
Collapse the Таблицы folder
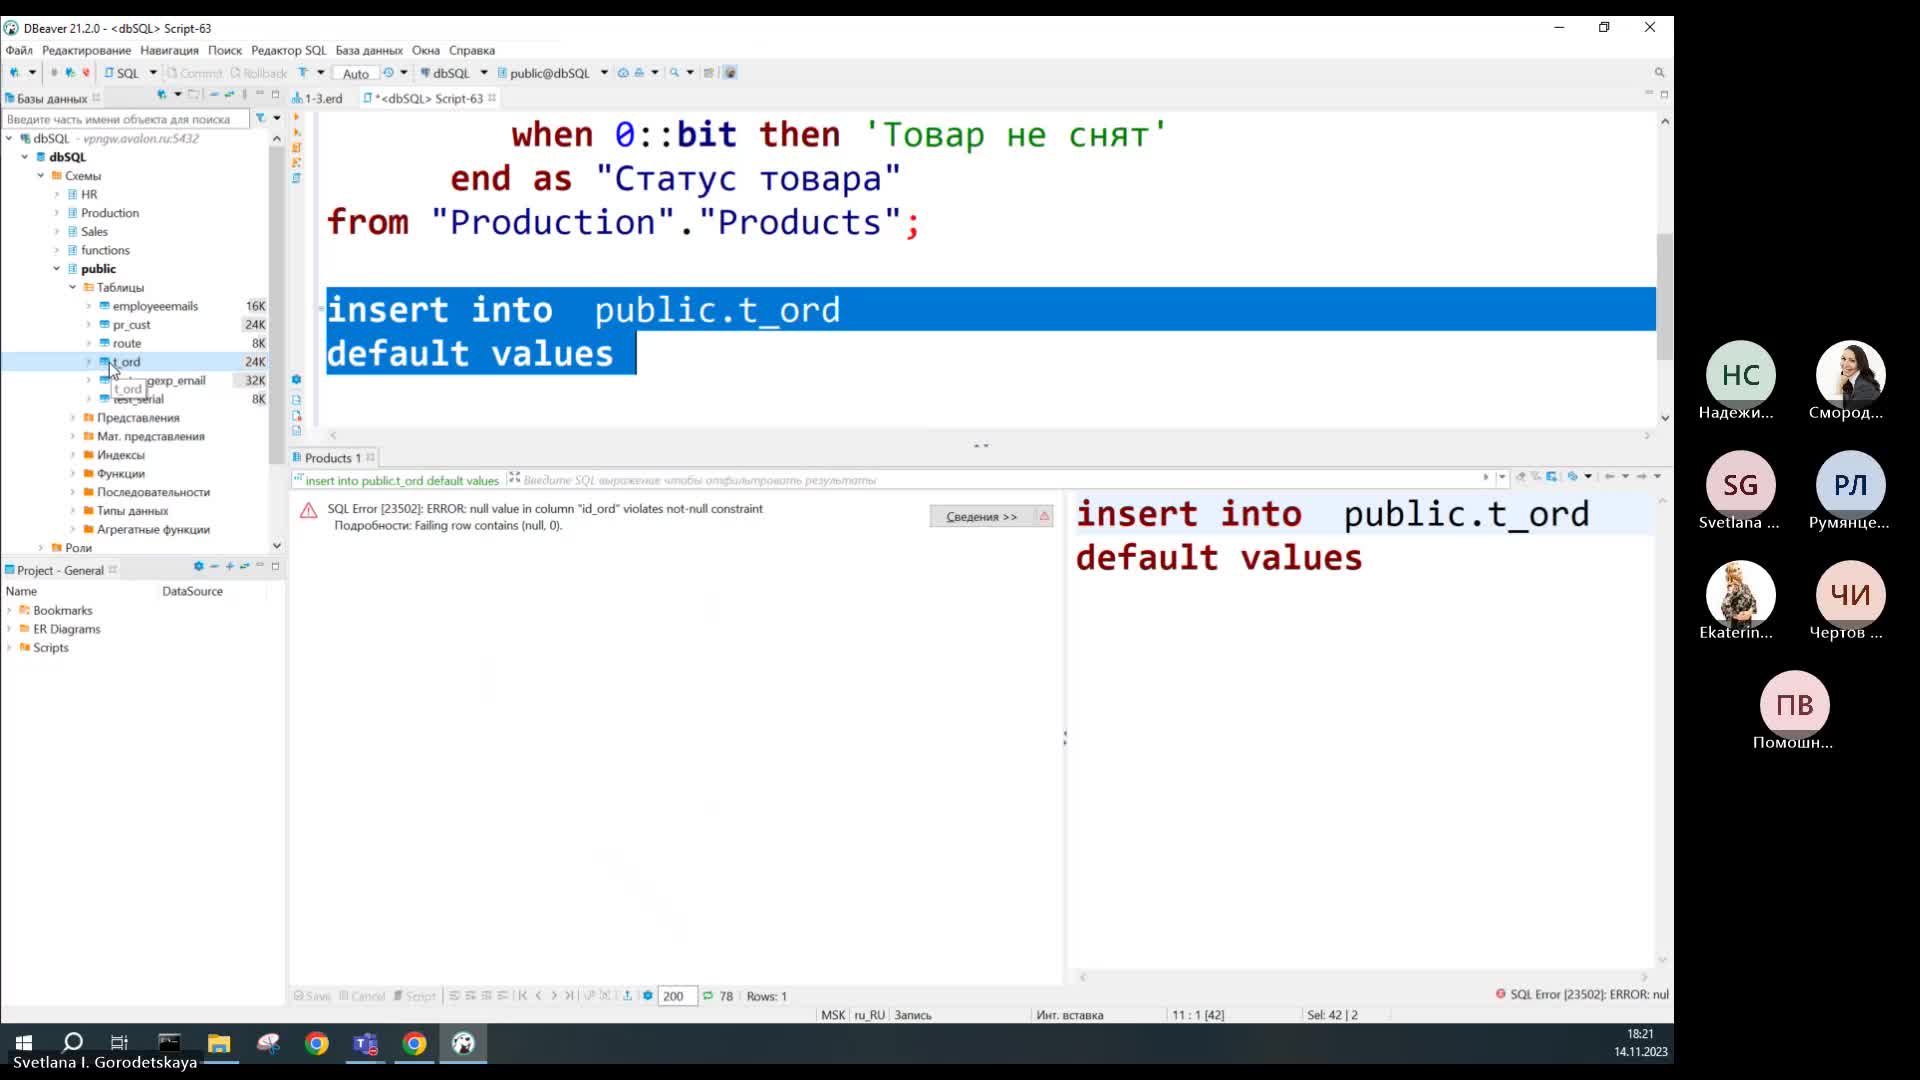click(73, 288)
